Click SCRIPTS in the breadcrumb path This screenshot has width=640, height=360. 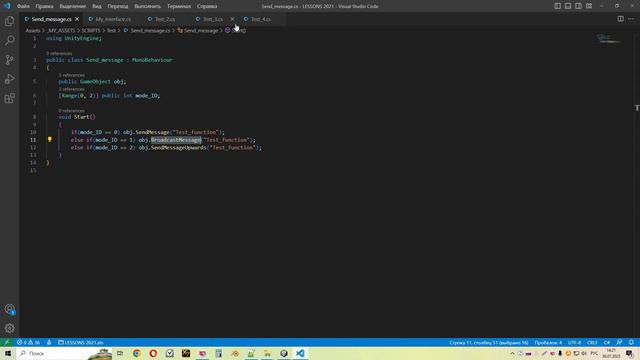(91, 31)
